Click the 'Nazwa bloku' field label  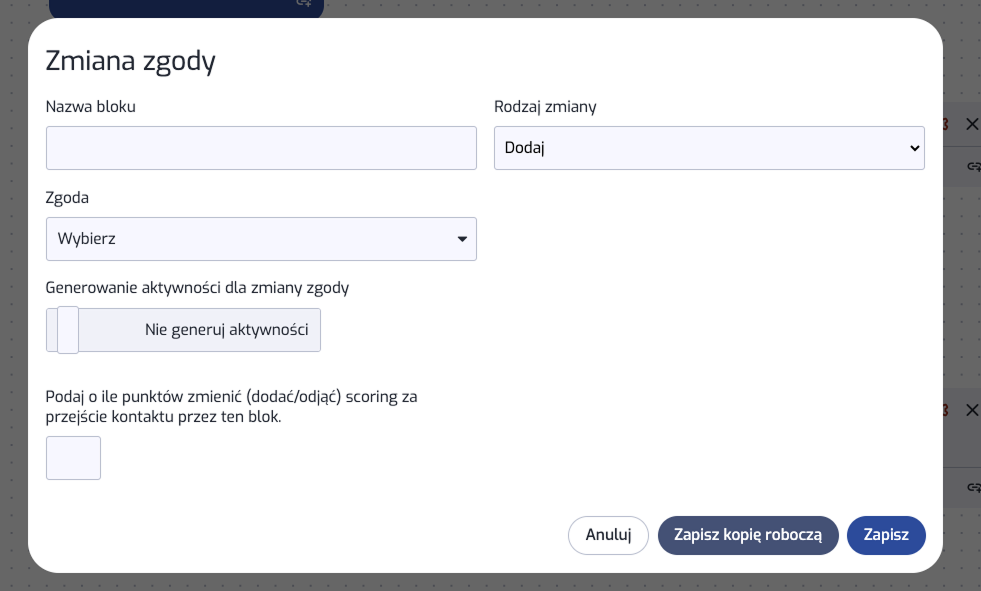click(91, 107)
